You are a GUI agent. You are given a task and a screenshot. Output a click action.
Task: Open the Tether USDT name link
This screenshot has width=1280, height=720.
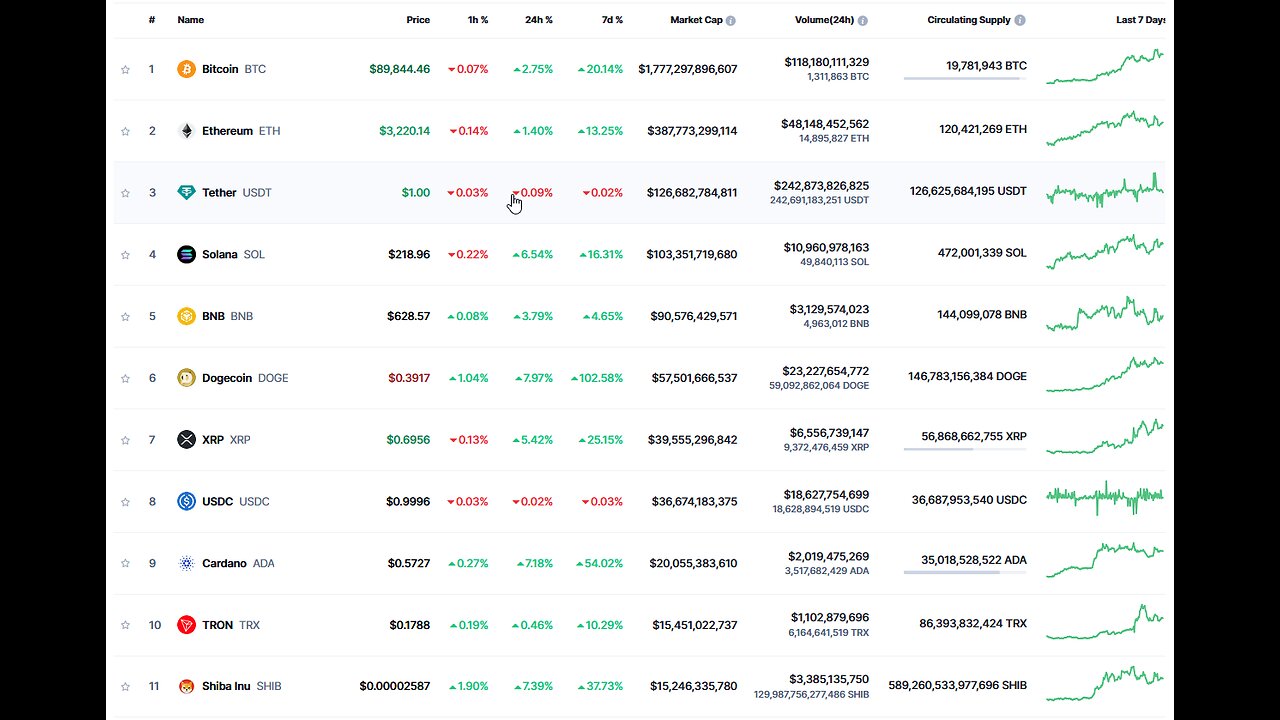click(x=237, y=193)
